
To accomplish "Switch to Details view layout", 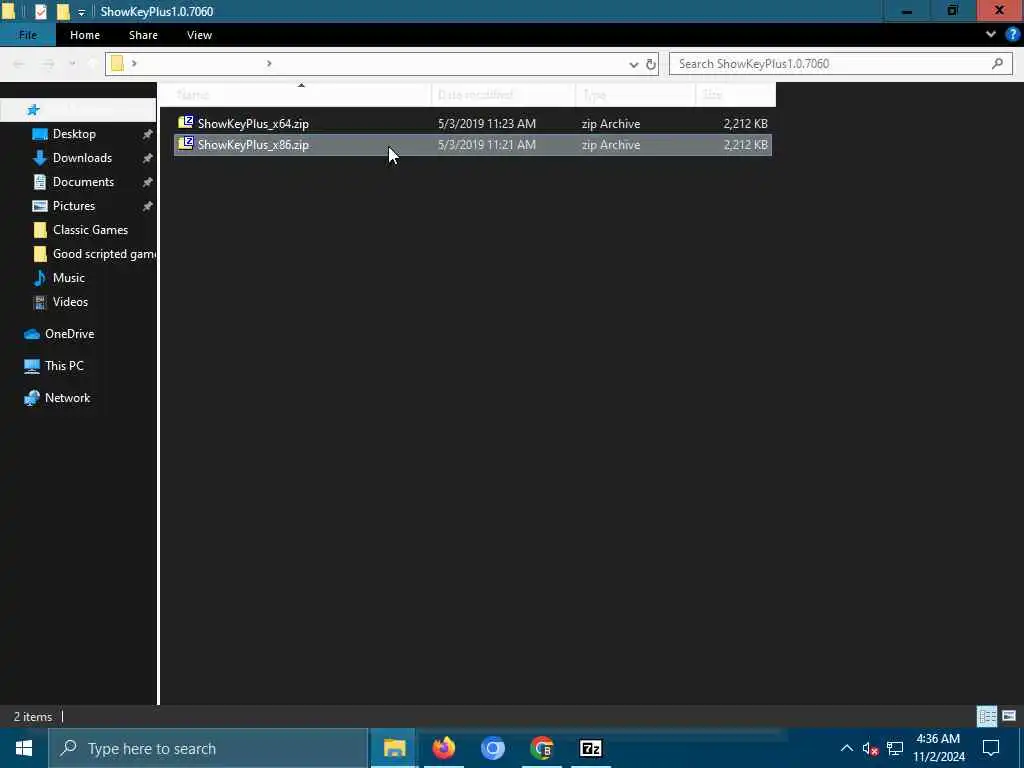I will pos(987,716).
